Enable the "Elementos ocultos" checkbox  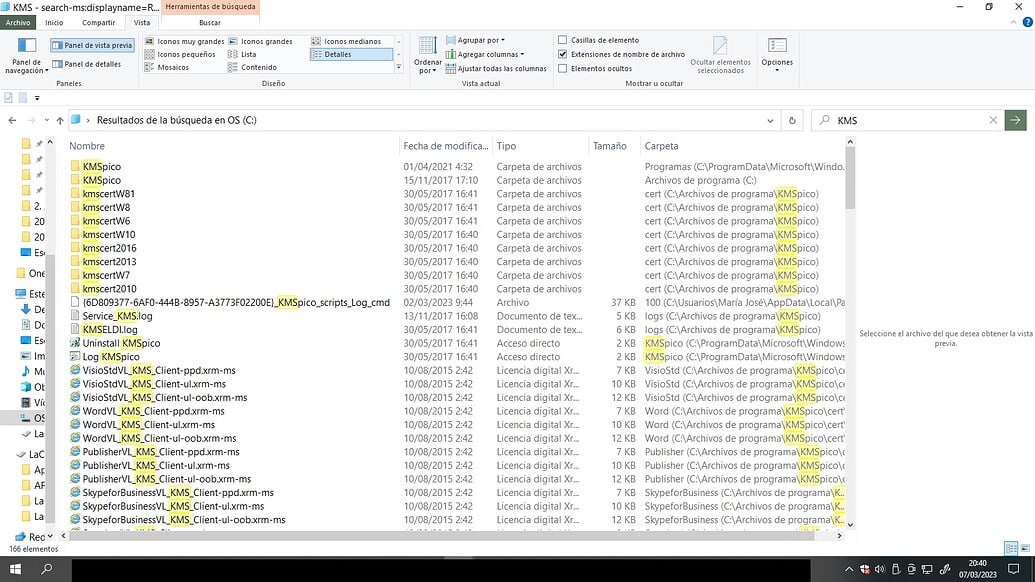tap(563, 68)
